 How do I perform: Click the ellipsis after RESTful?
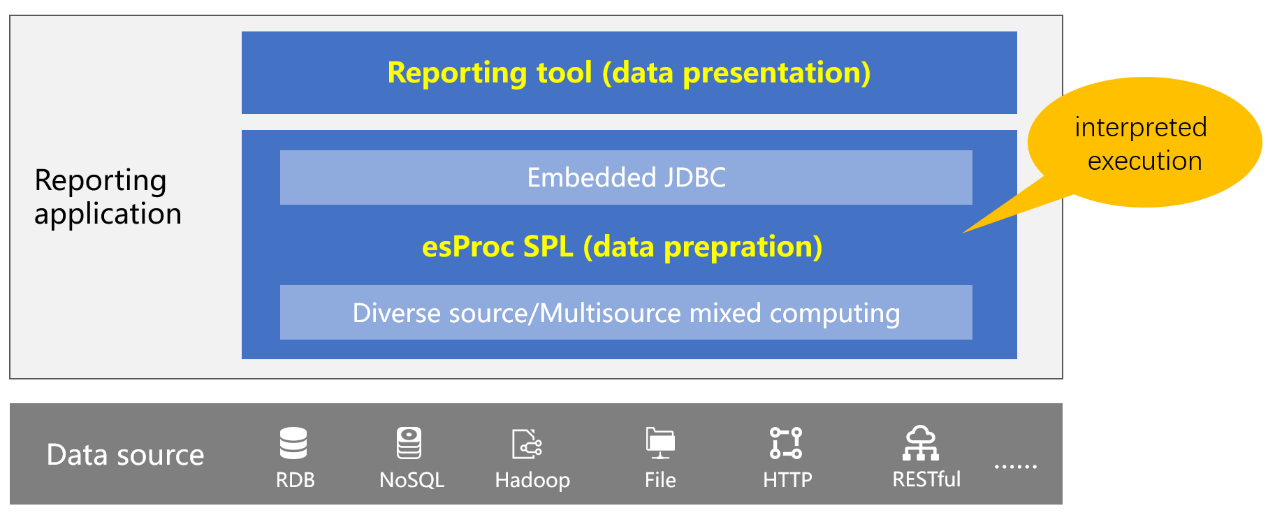[1016, 466]
